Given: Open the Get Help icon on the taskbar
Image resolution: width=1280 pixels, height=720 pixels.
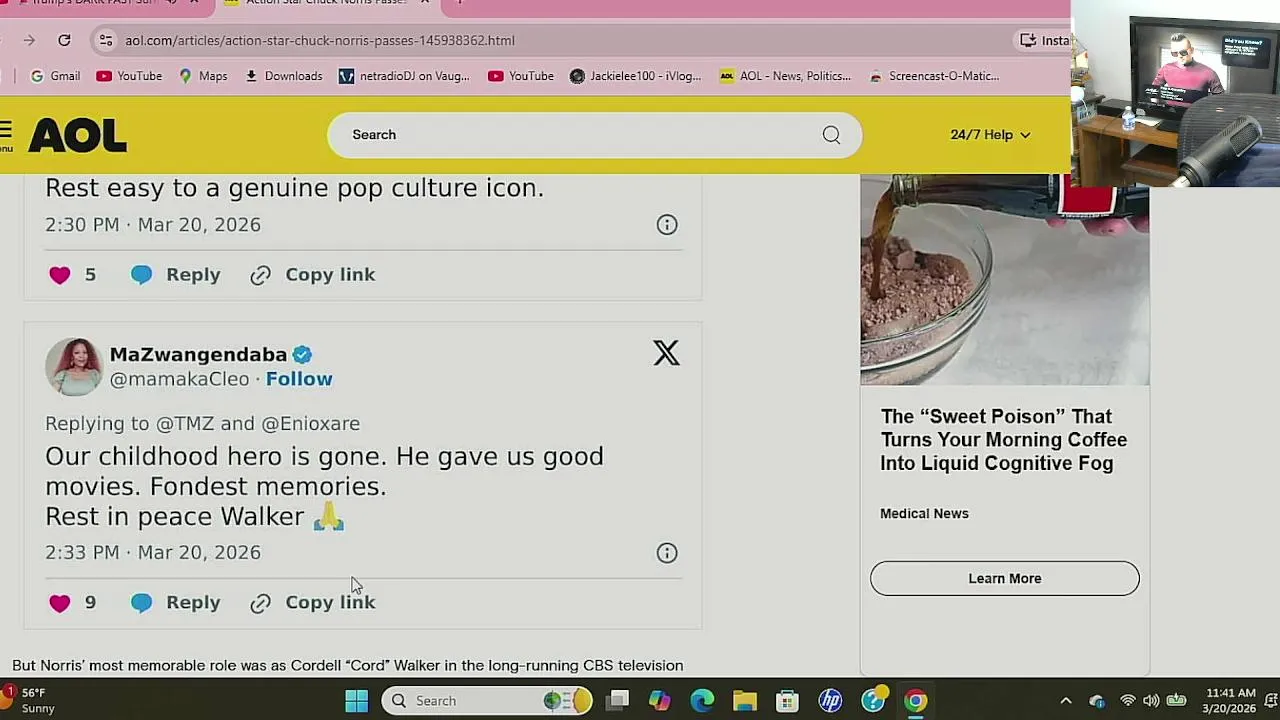Looking at the screenshot, I should [x=873, y=701].
